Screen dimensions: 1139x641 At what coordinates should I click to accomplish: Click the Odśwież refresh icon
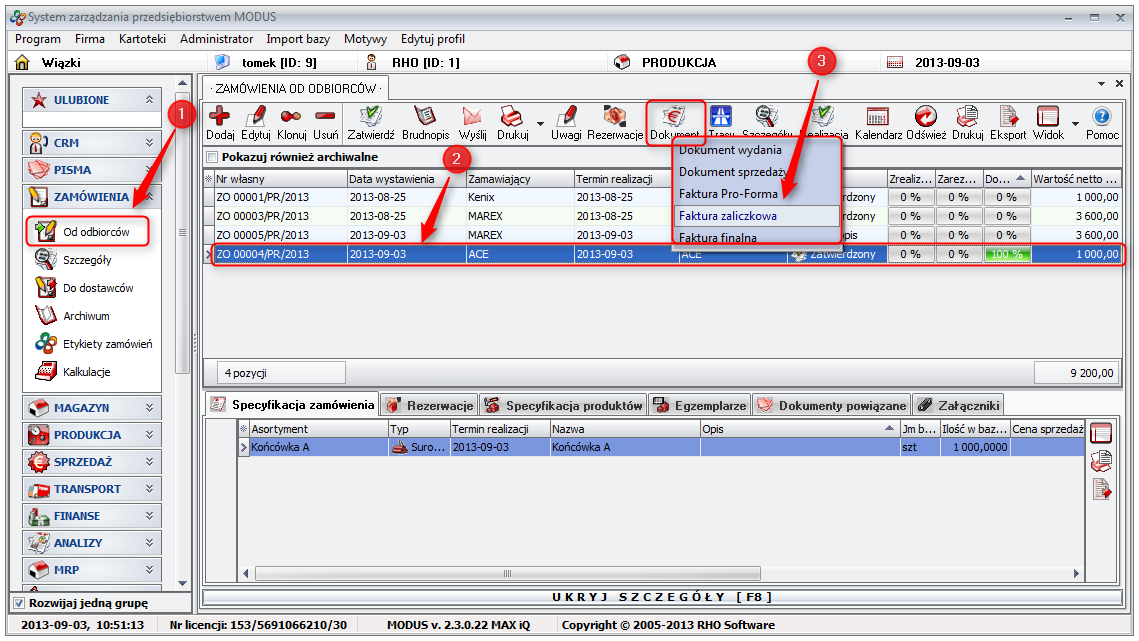pyautogui.click(x=926, y=119)
